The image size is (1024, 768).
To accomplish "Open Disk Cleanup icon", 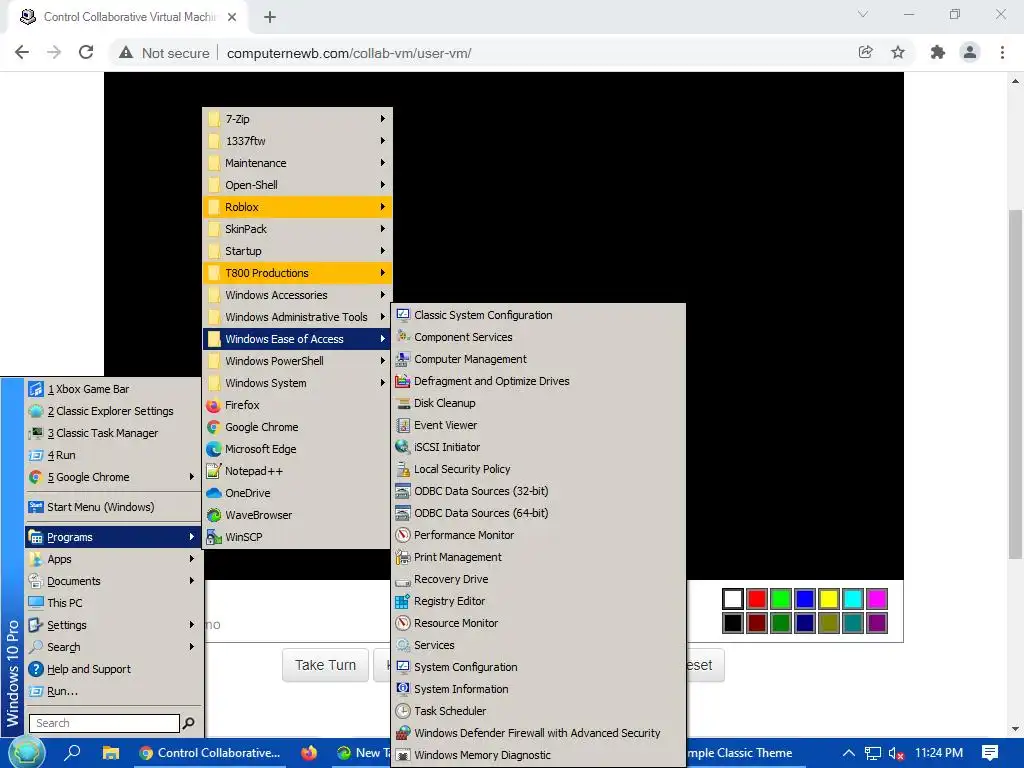I will click(x=403, y=403).
